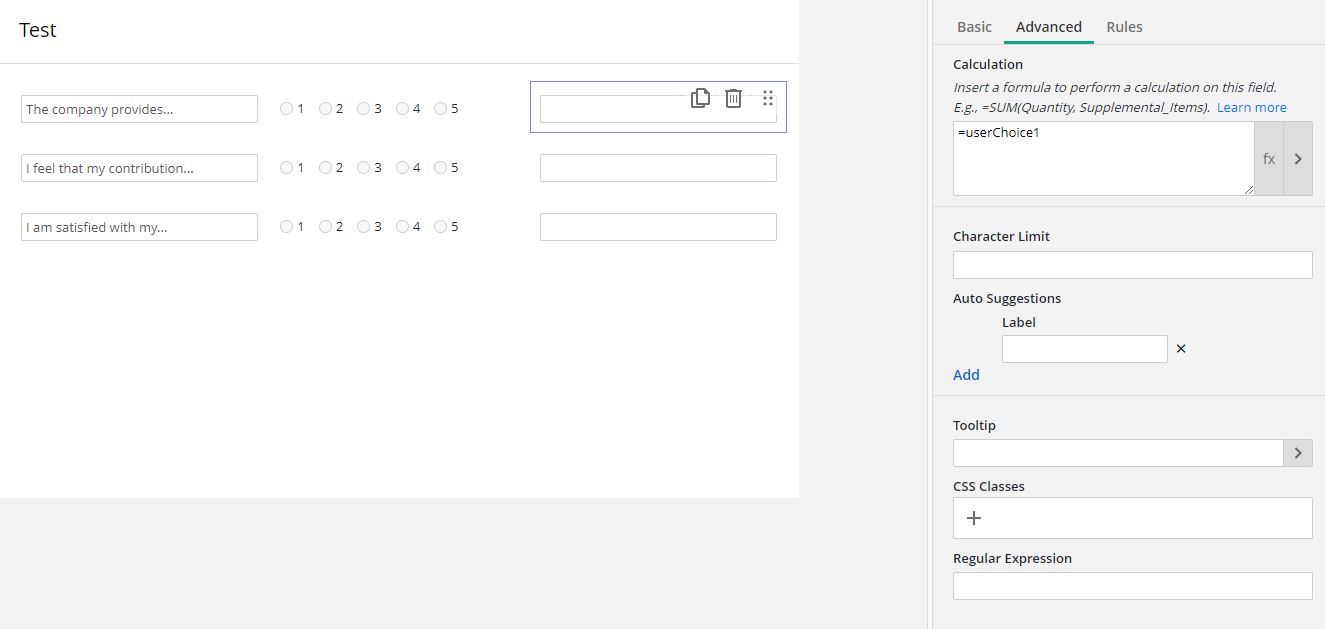Screen dimensions: 1325x629
Task: Select rating 4 for 'The company provides' row
Action: (402, 109)
